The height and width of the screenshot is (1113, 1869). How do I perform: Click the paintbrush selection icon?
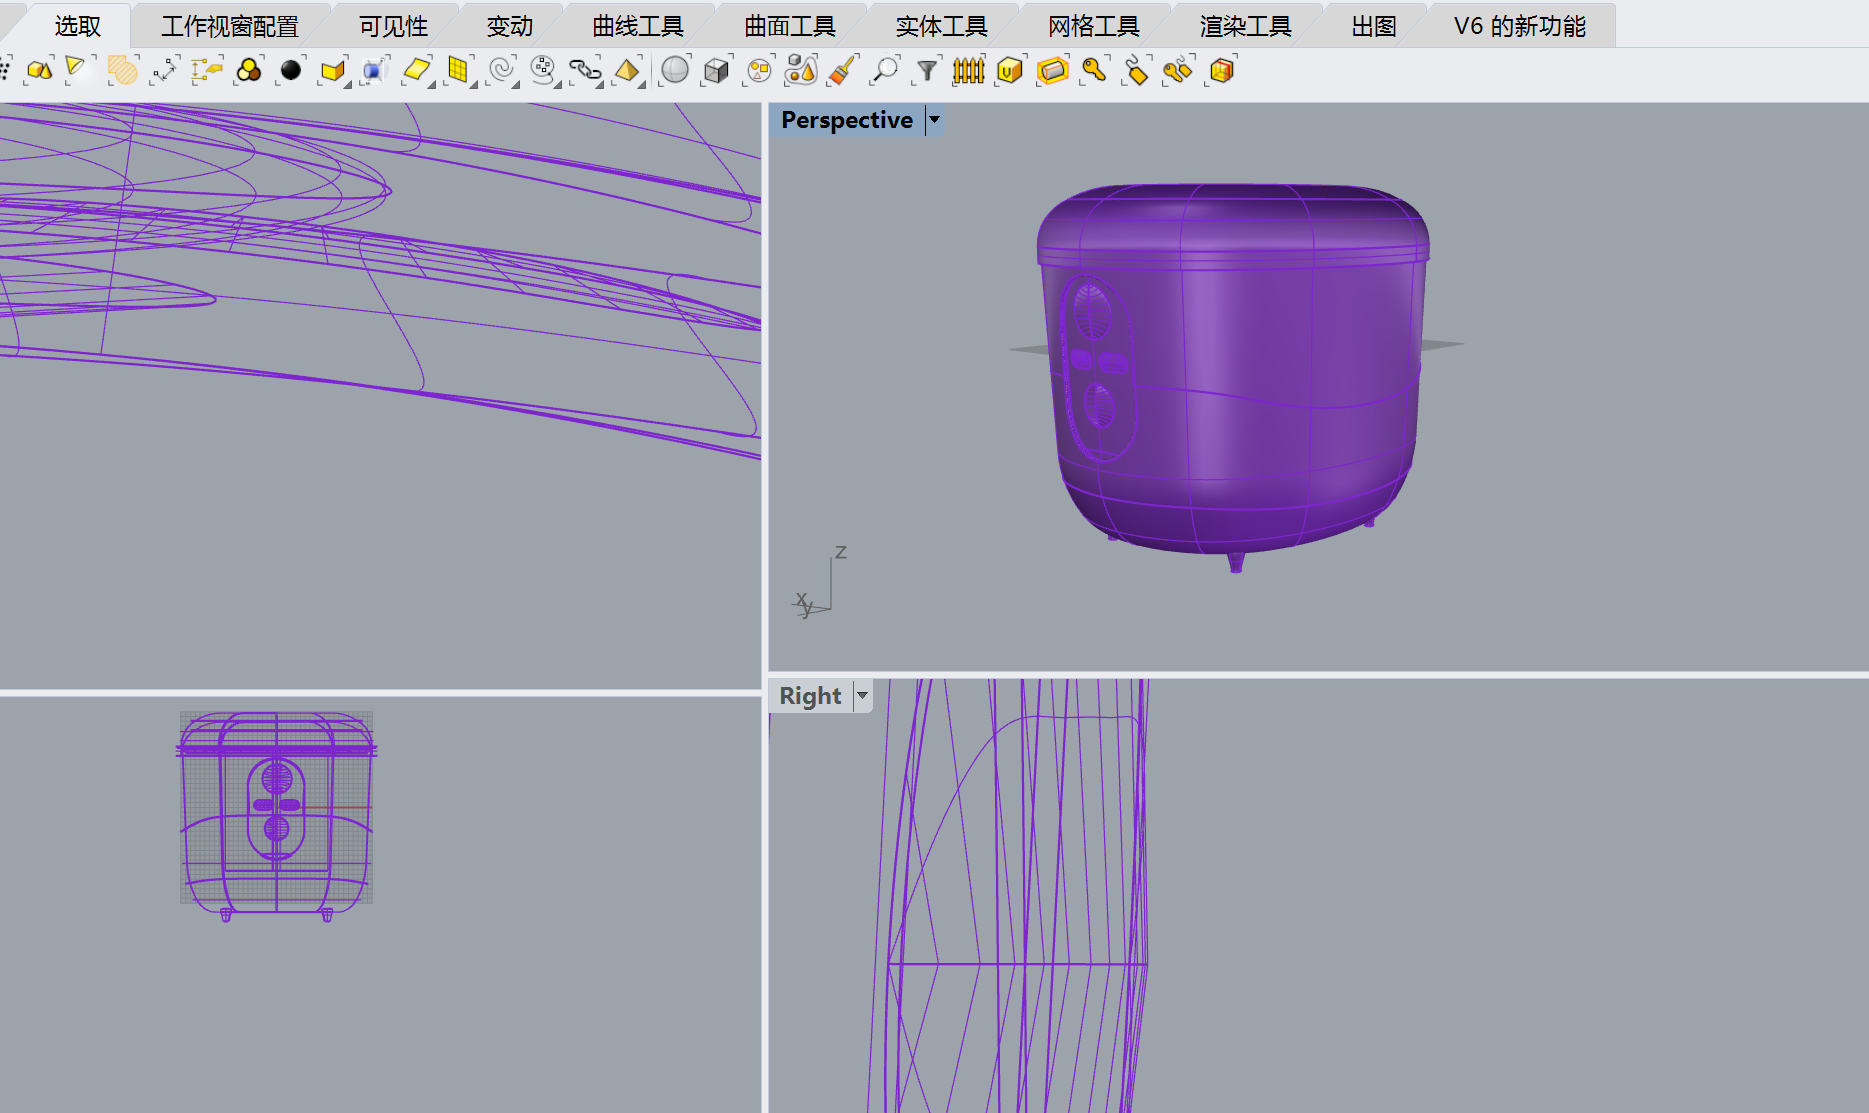(x=843, y=71)
